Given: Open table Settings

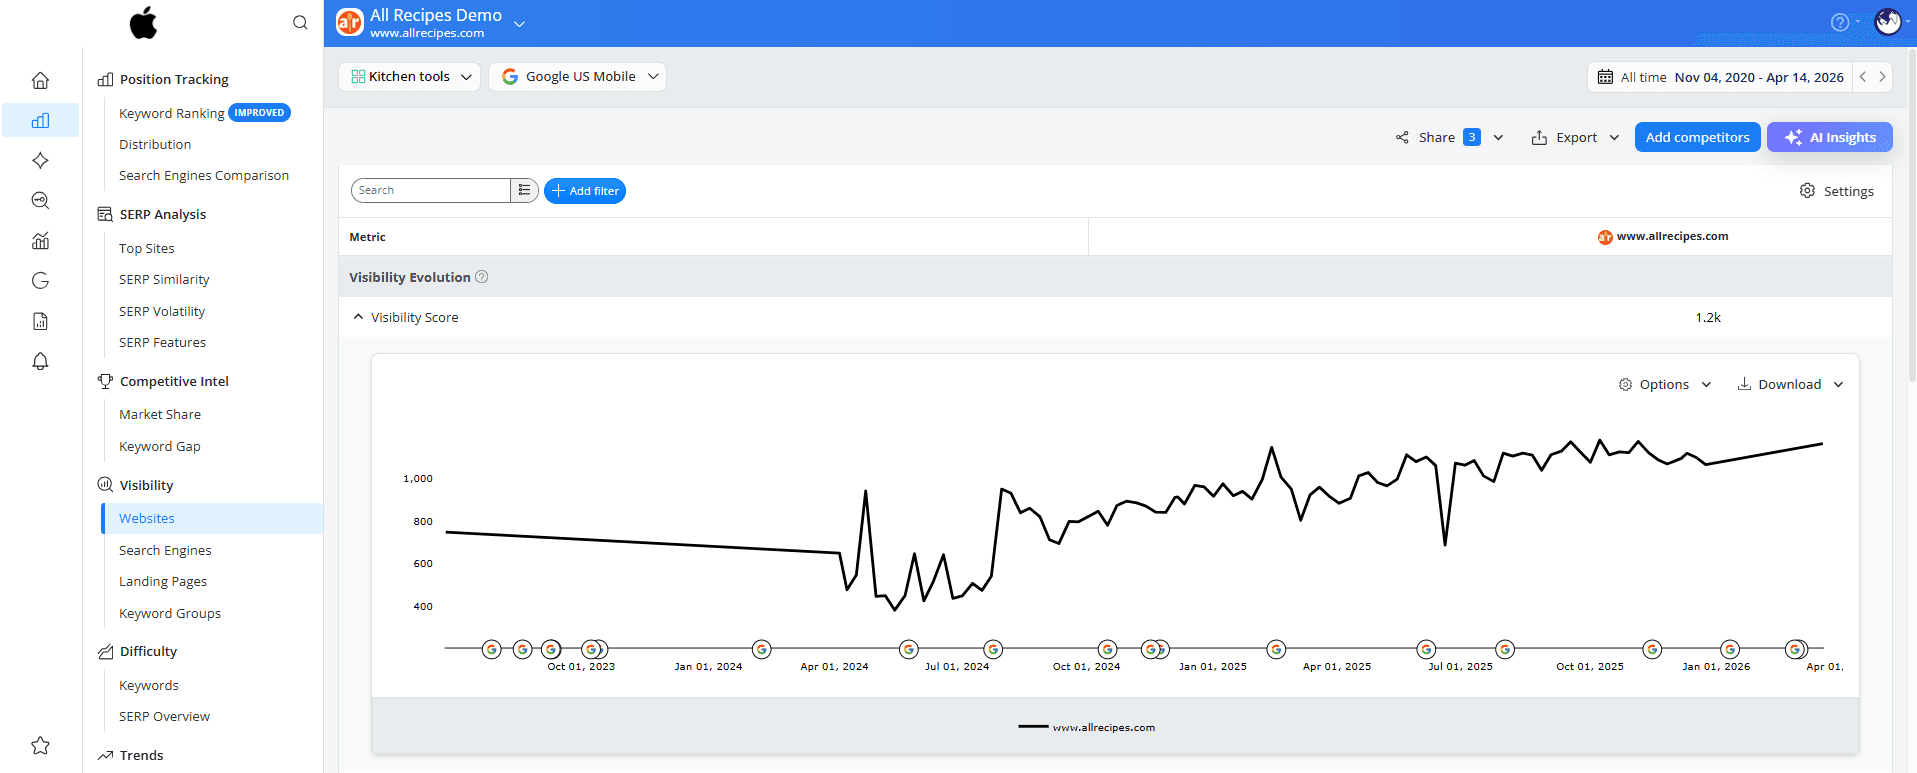Looking at the screenshot, I should 1837,191.
